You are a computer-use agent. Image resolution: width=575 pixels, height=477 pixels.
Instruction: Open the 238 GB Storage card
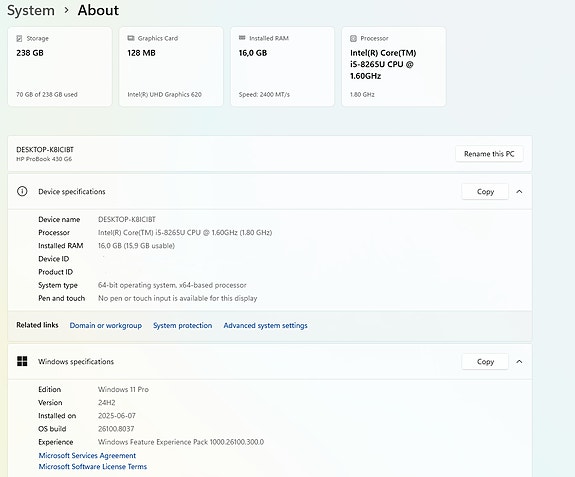[x=60, y=66]
